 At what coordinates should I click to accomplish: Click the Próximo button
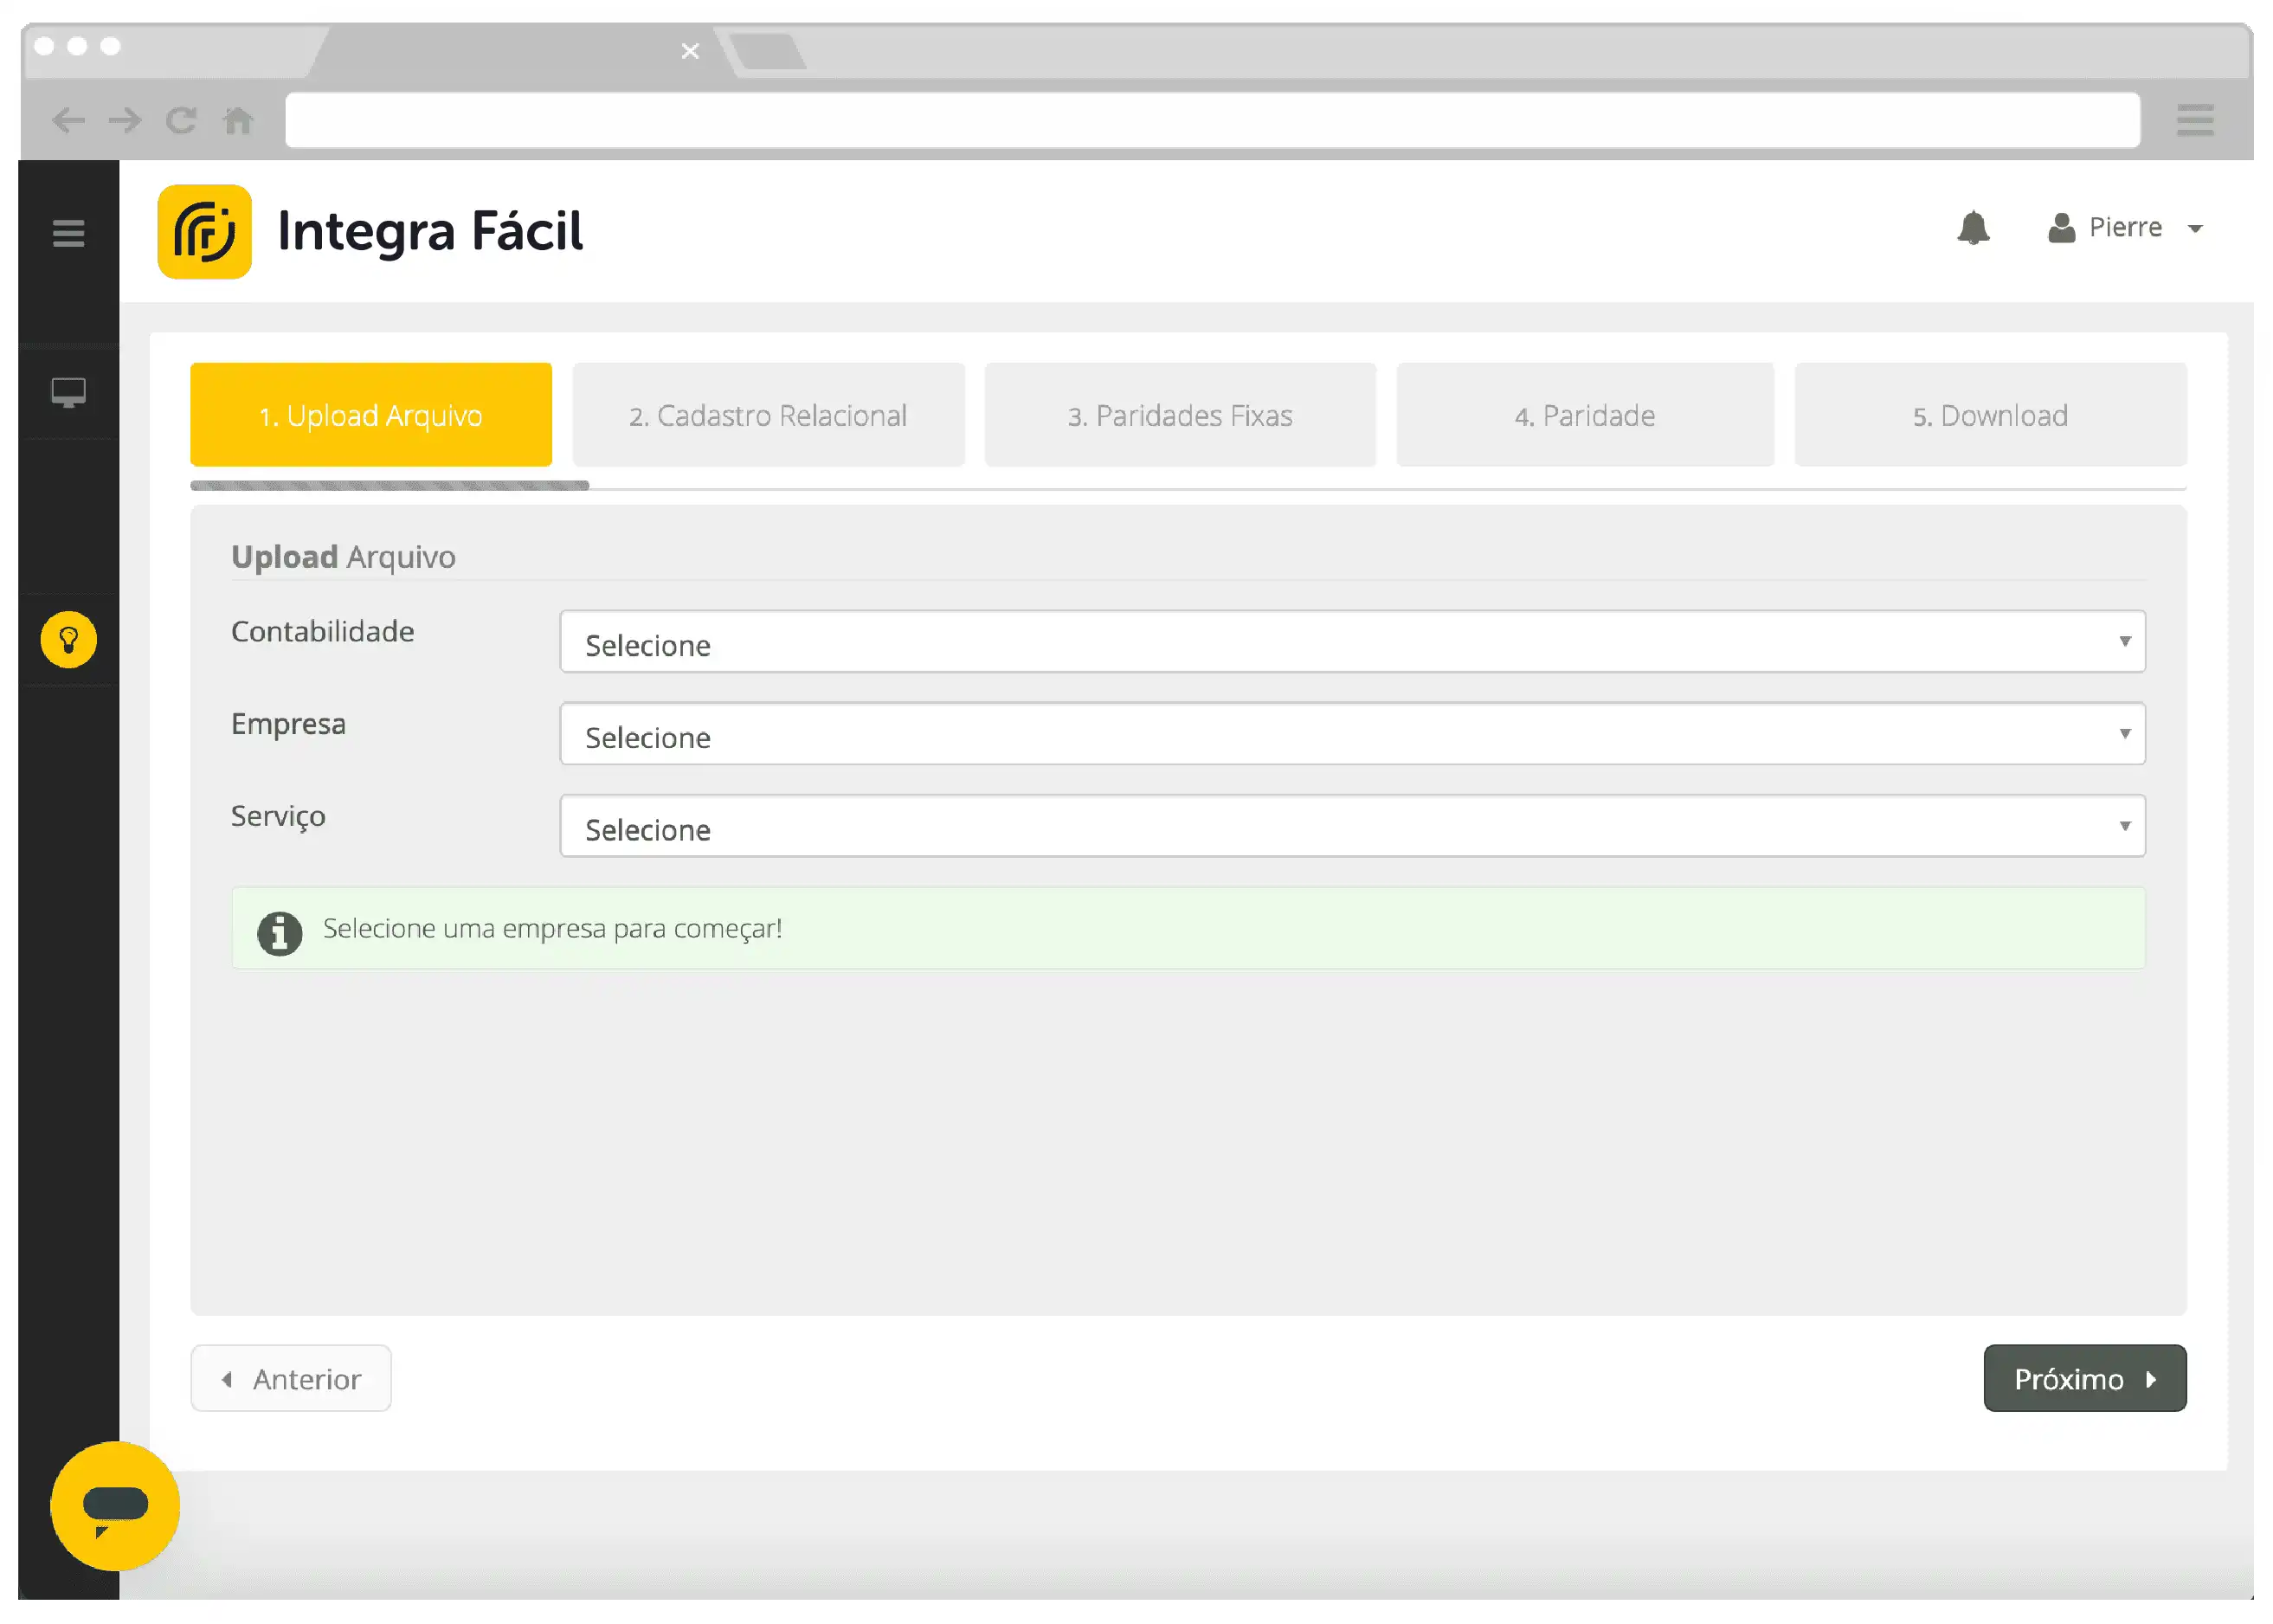pyautogui.click(x=2085, y=1378)
